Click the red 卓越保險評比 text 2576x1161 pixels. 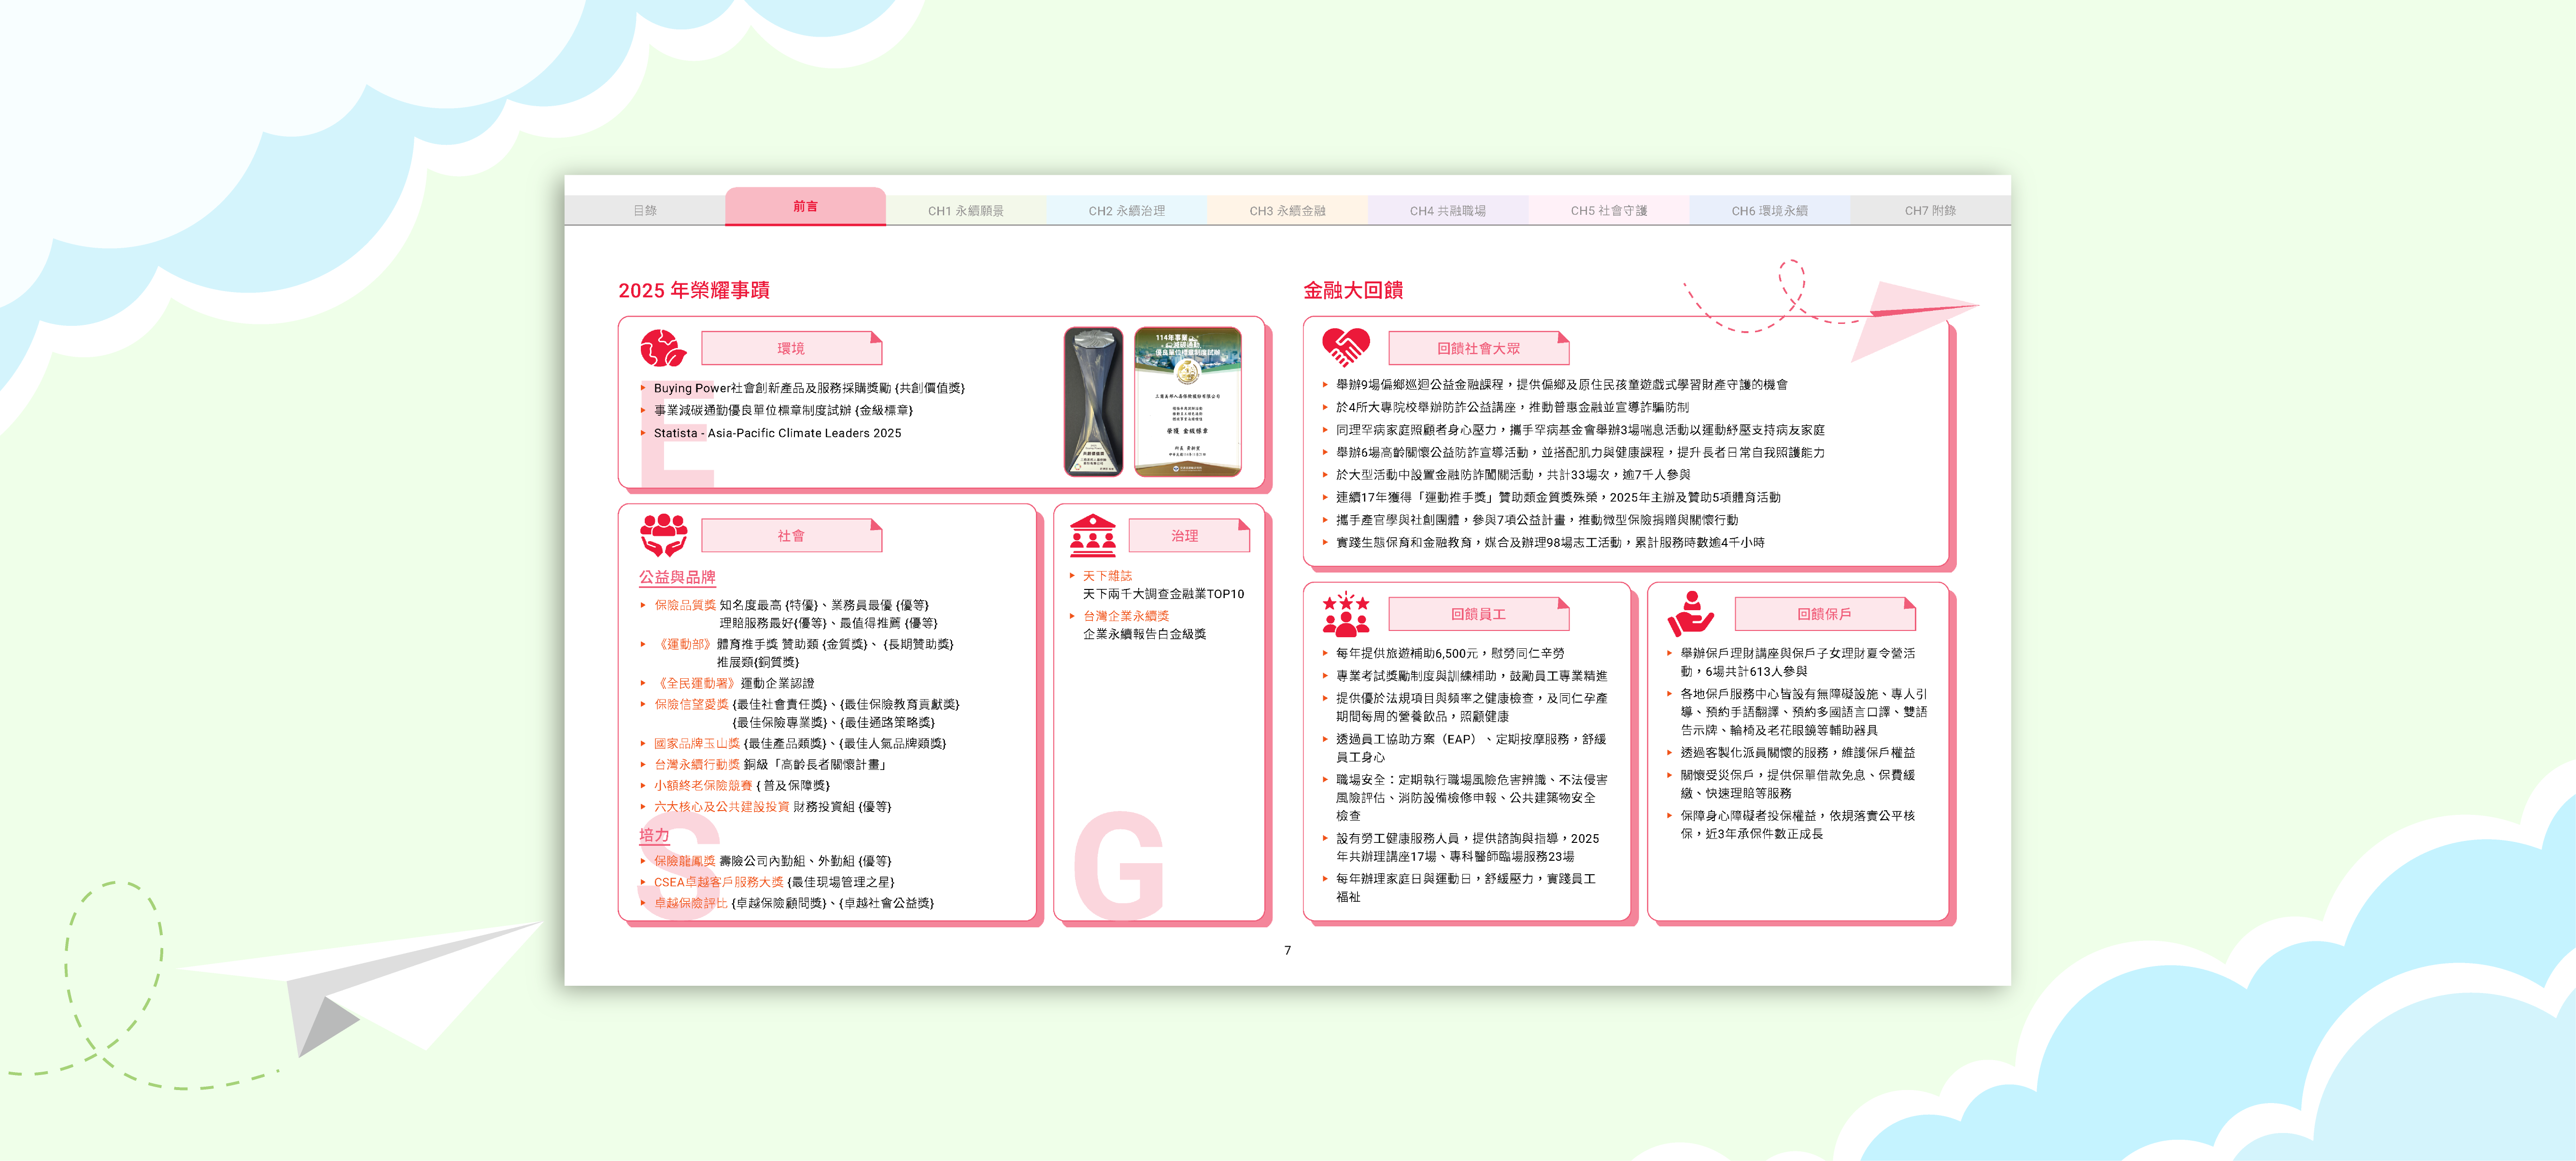pos(691,903)
